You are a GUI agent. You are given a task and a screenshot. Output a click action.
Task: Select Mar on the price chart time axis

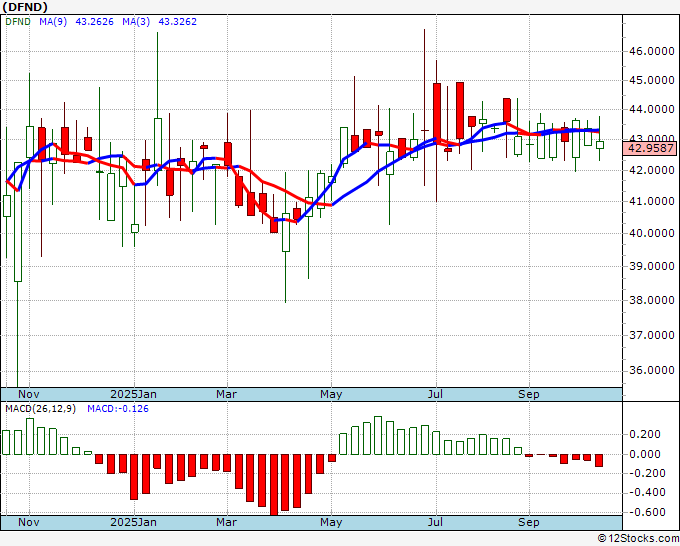[227, 395]
